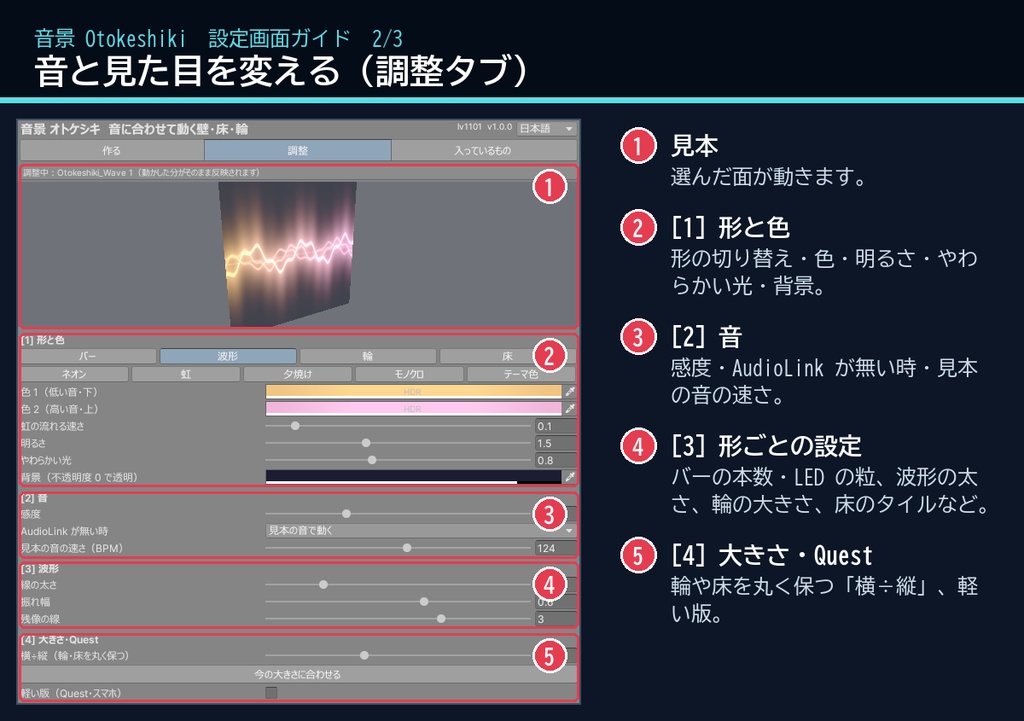1024x721 pixels.
Task: Choose the 波形 shape button
Action: tap(228, 356)
